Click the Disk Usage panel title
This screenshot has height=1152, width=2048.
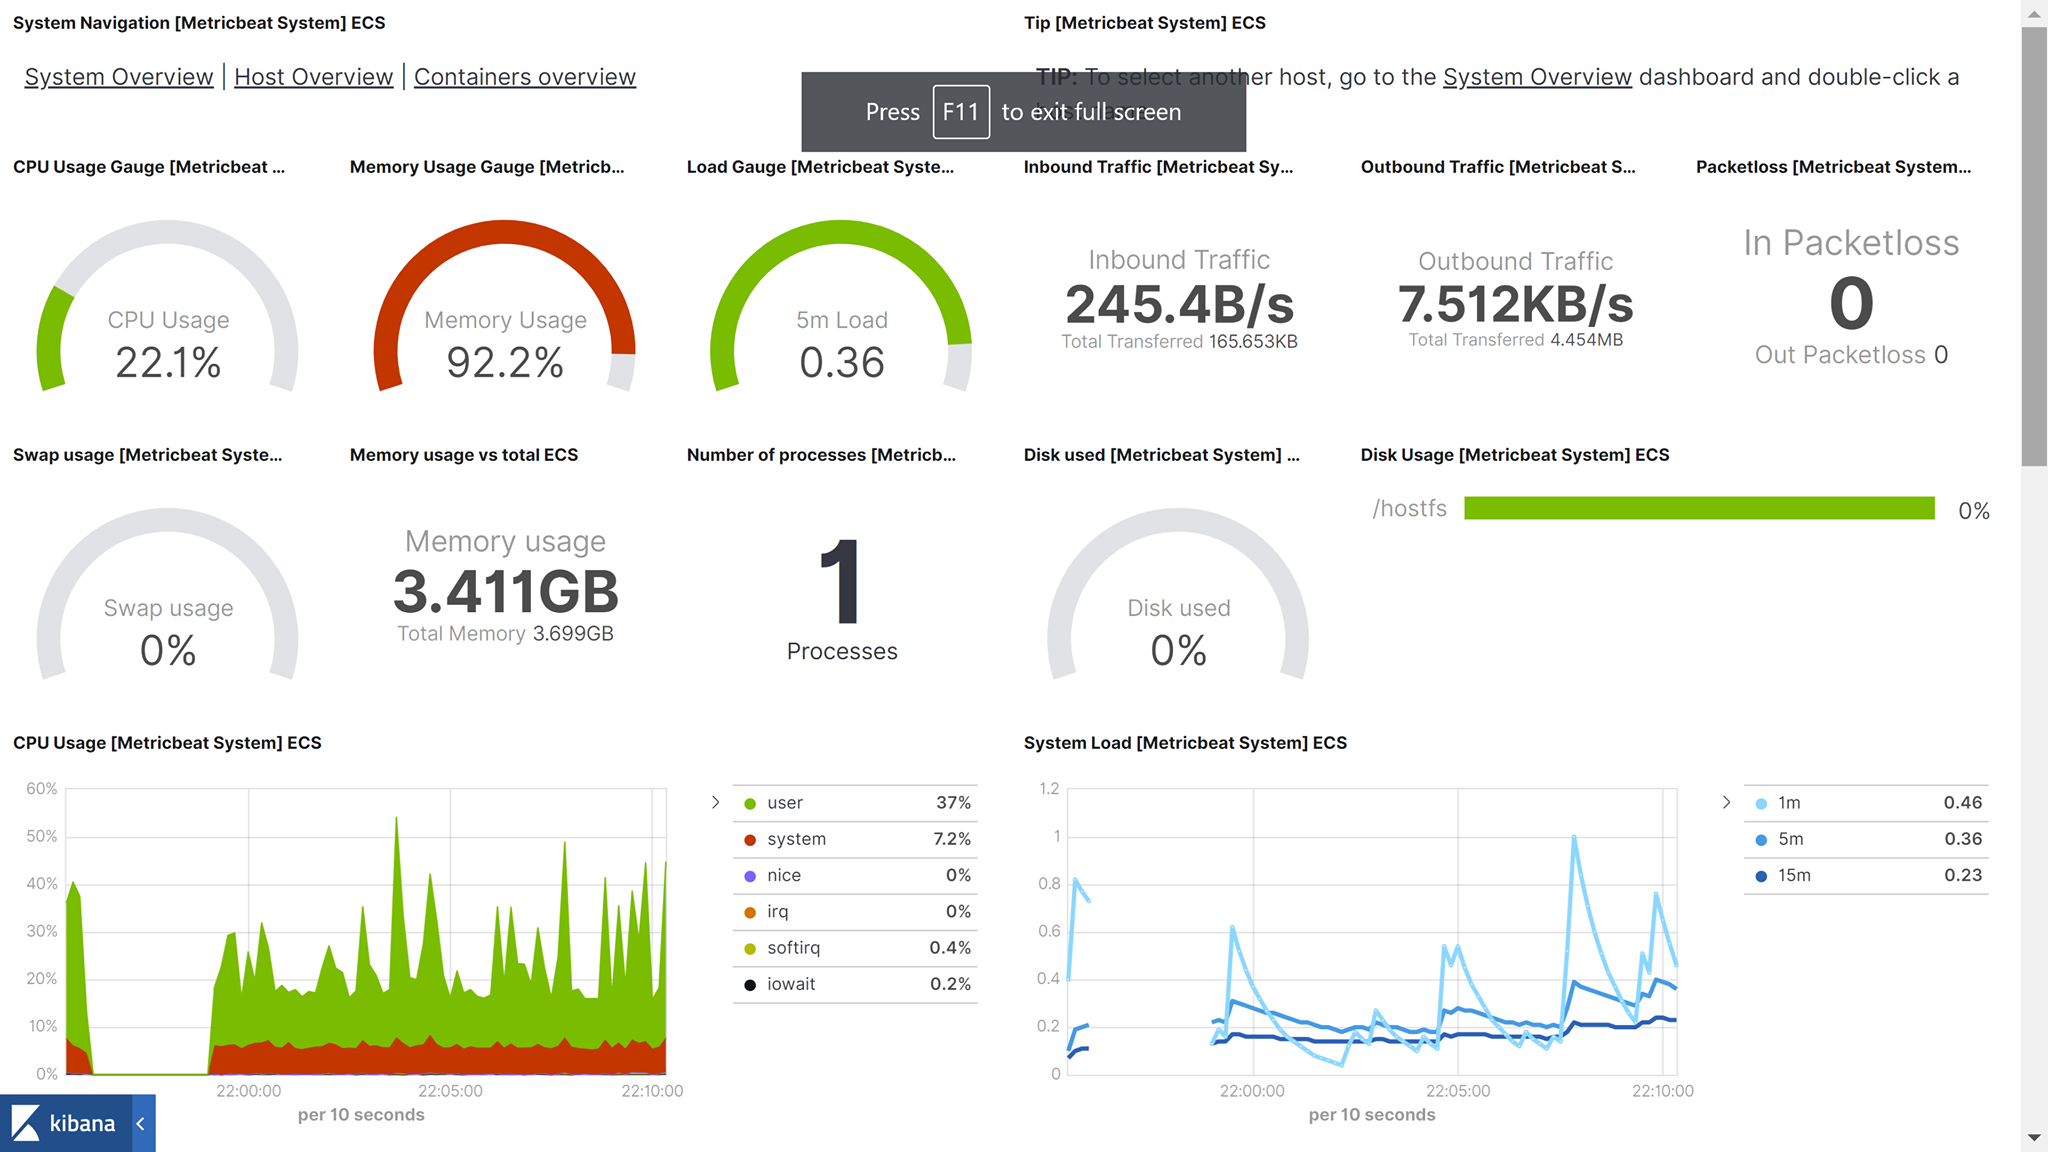click(1515, 455)
